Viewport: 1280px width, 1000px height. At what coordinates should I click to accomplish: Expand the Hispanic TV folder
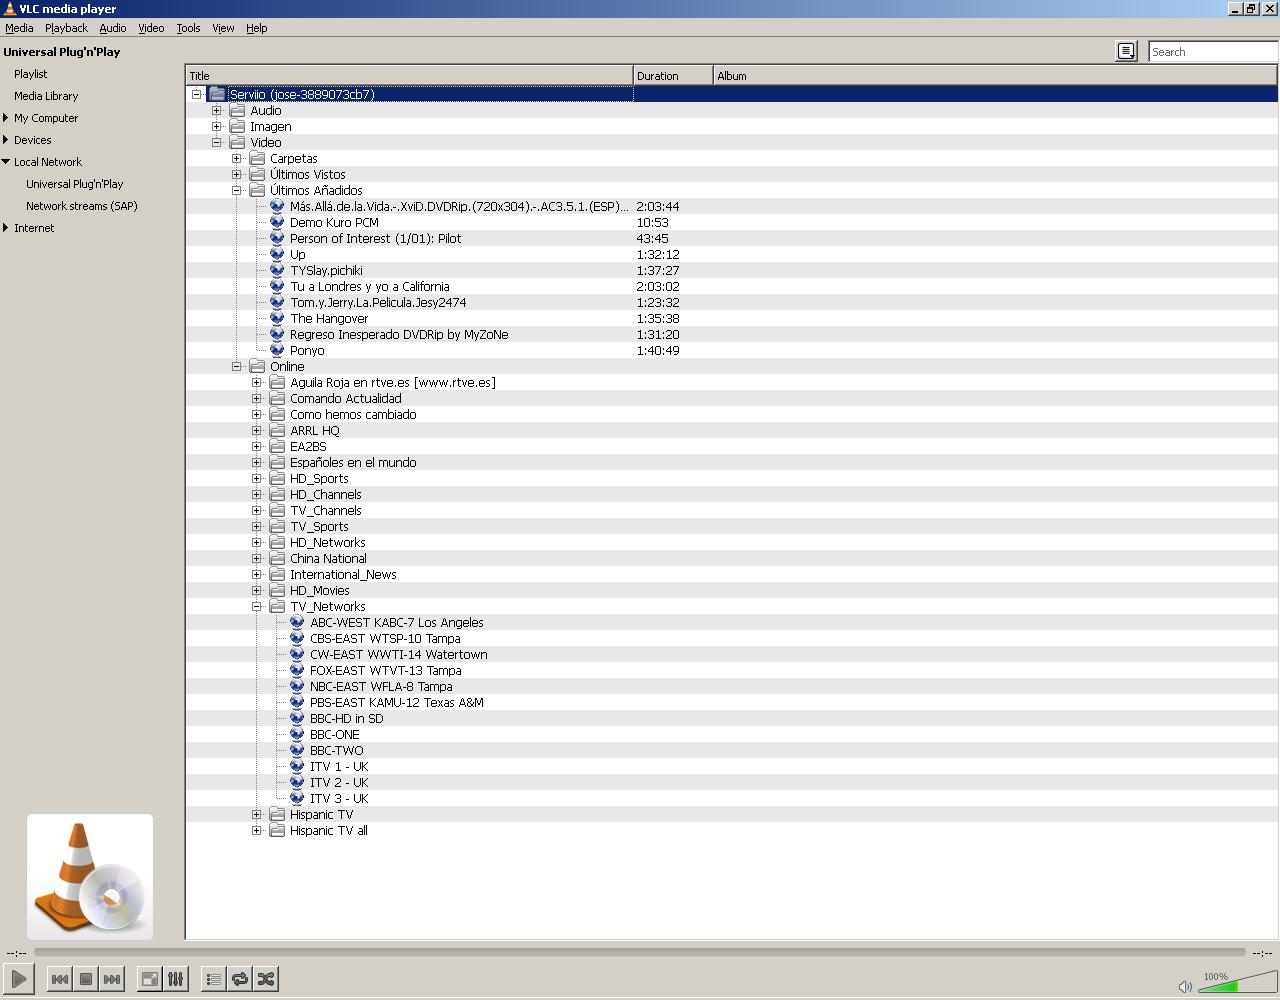pyautogui.click(x=257, y=814)
